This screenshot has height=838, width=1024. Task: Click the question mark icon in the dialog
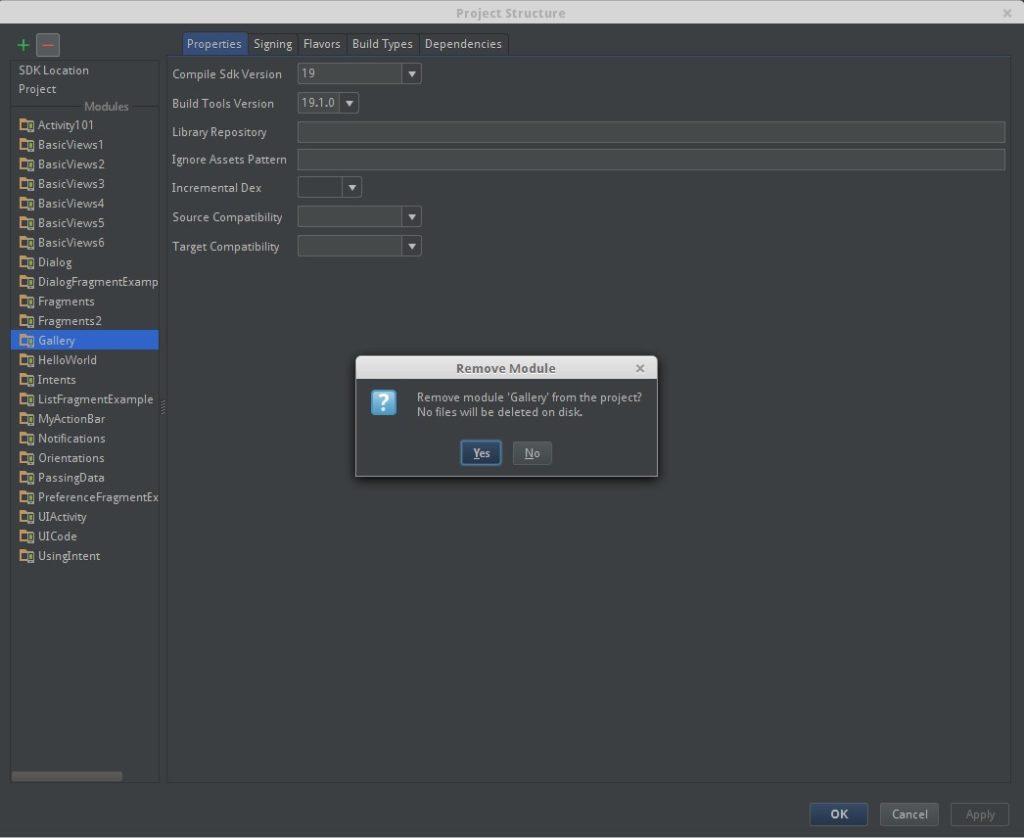[384, 403]
